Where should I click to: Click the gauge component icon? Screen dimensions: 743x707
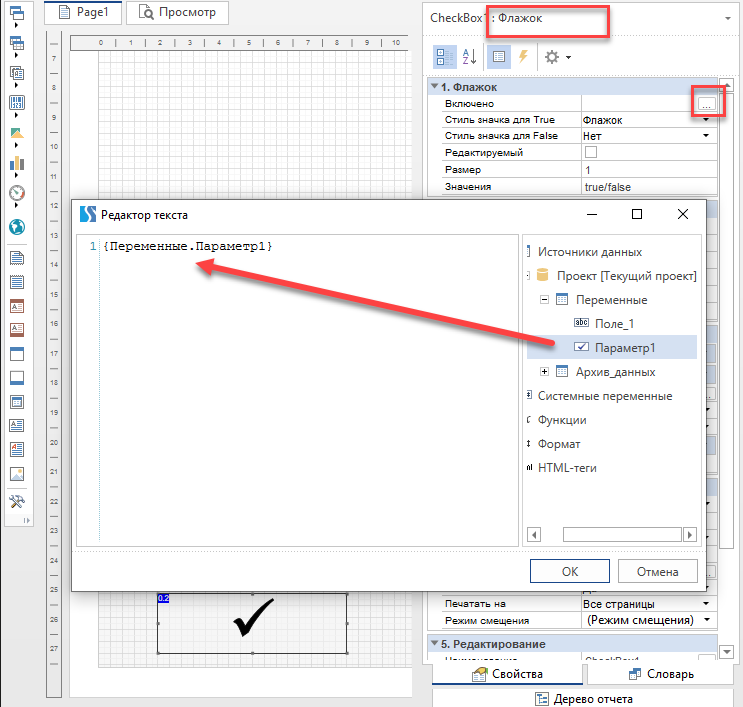(x=16, y=193)
